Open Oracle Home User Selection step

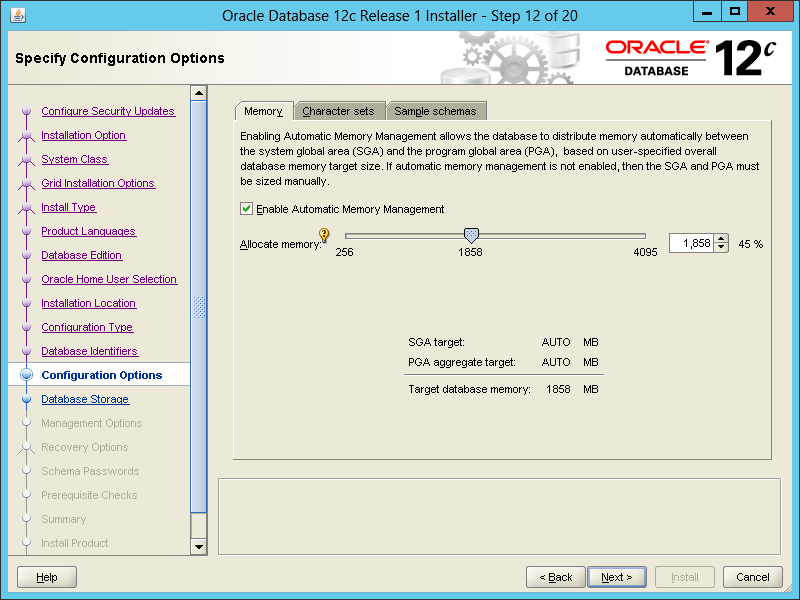pyautogui.click(x=109, y=279)
